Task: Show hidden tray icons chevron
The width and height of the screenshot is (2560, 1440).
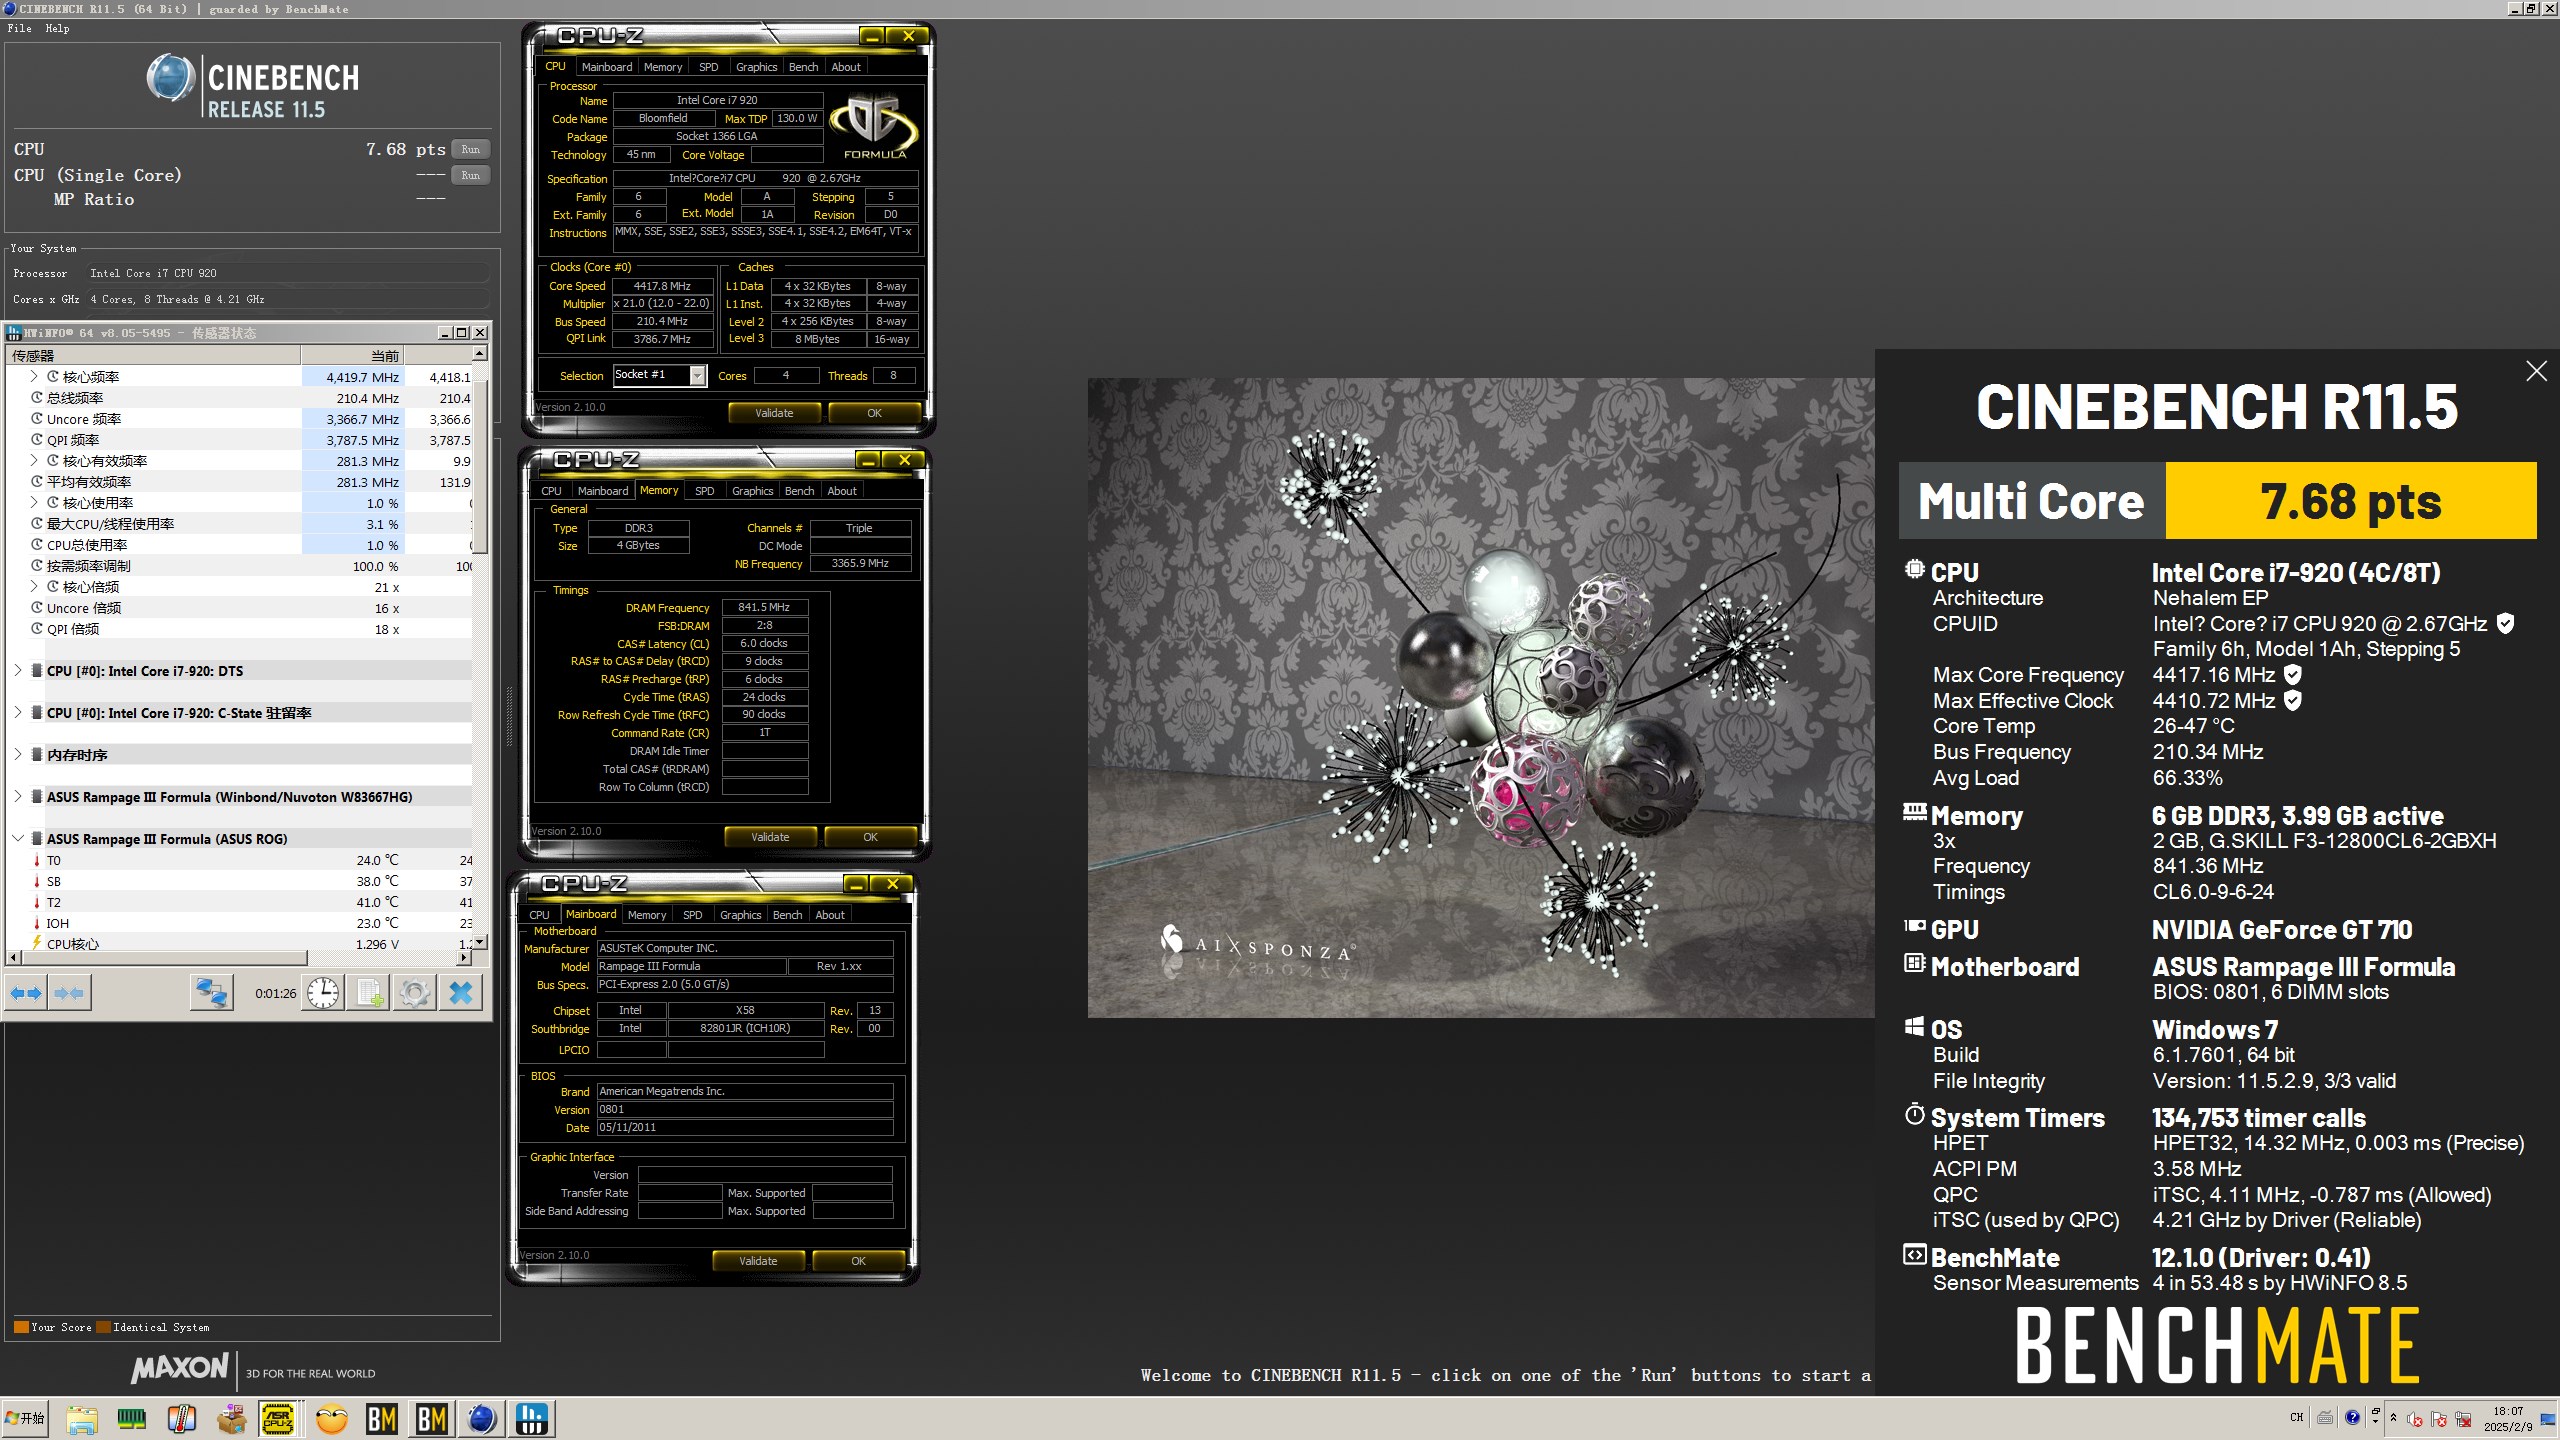Action: 2393,1417
